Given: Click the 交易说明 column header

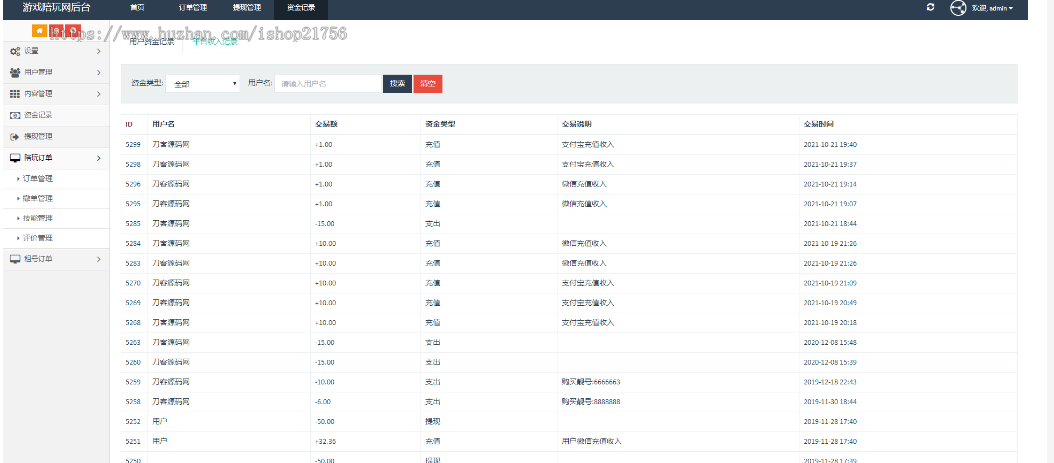Looking at the screenshot, I should pyautogui.click(x=577, y=125).
